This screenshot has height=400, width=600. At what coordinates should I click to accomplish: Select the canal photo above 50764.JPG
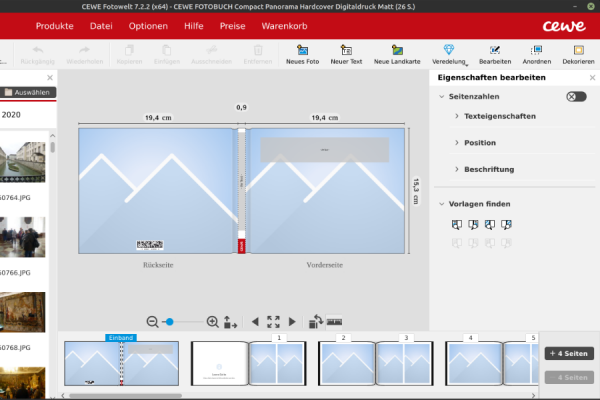pyautogui.click(x=23, y=162)
